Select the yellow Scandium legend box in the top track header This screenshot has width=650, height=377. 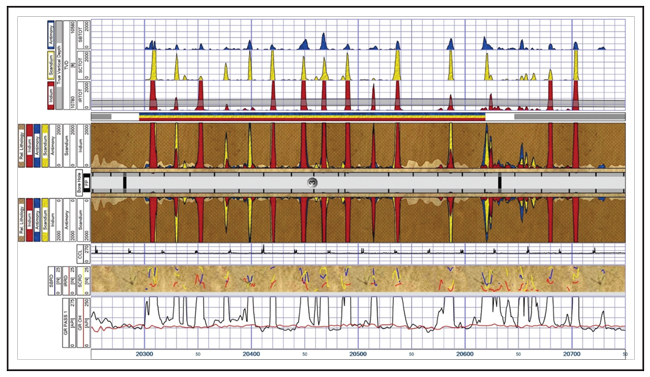(x=51, y=65)
